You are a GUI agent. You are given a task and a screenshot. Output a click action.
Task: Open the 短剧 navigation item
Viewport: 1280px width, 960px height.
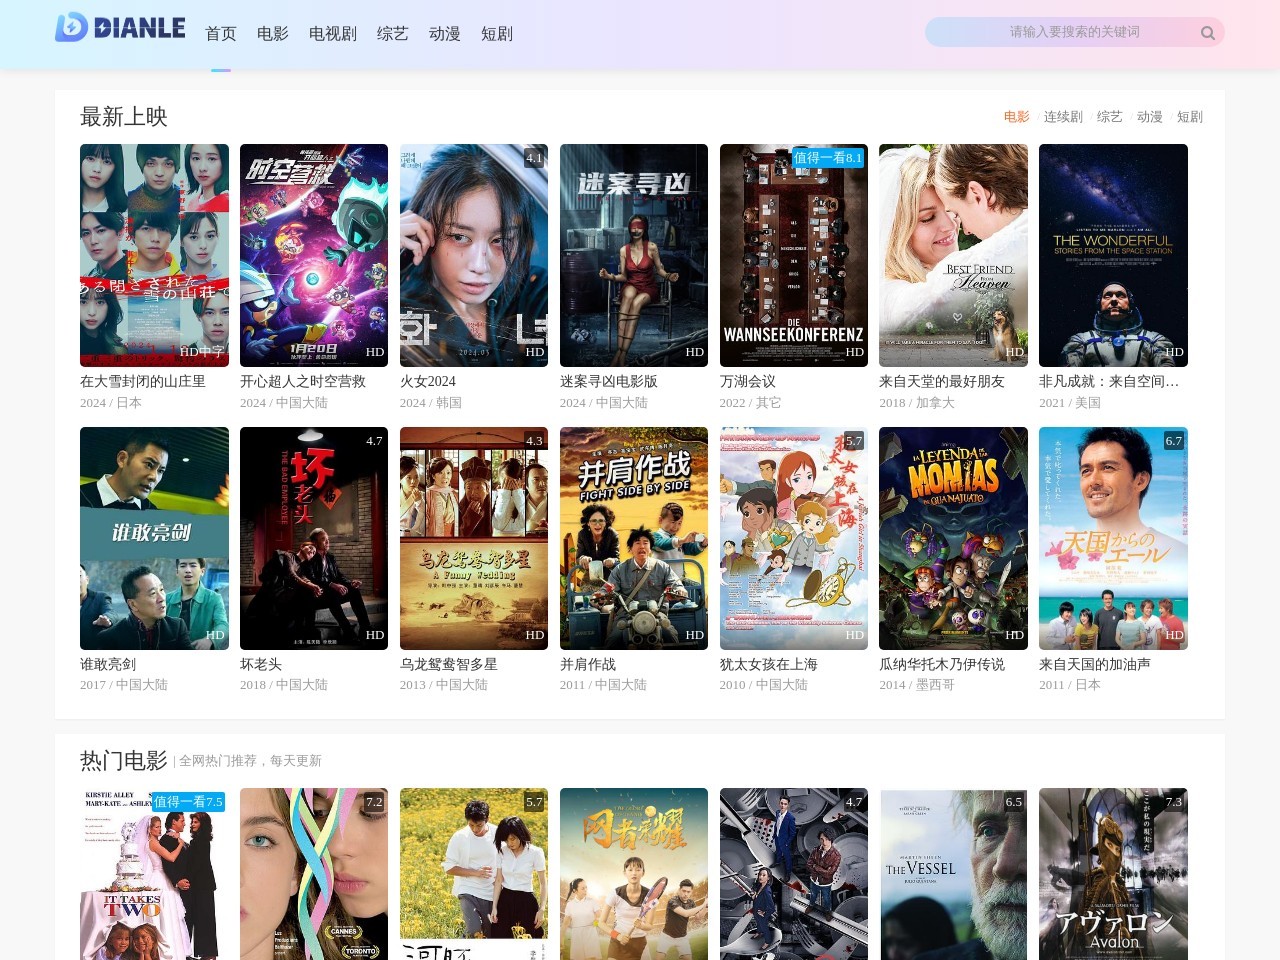point(496,34)
